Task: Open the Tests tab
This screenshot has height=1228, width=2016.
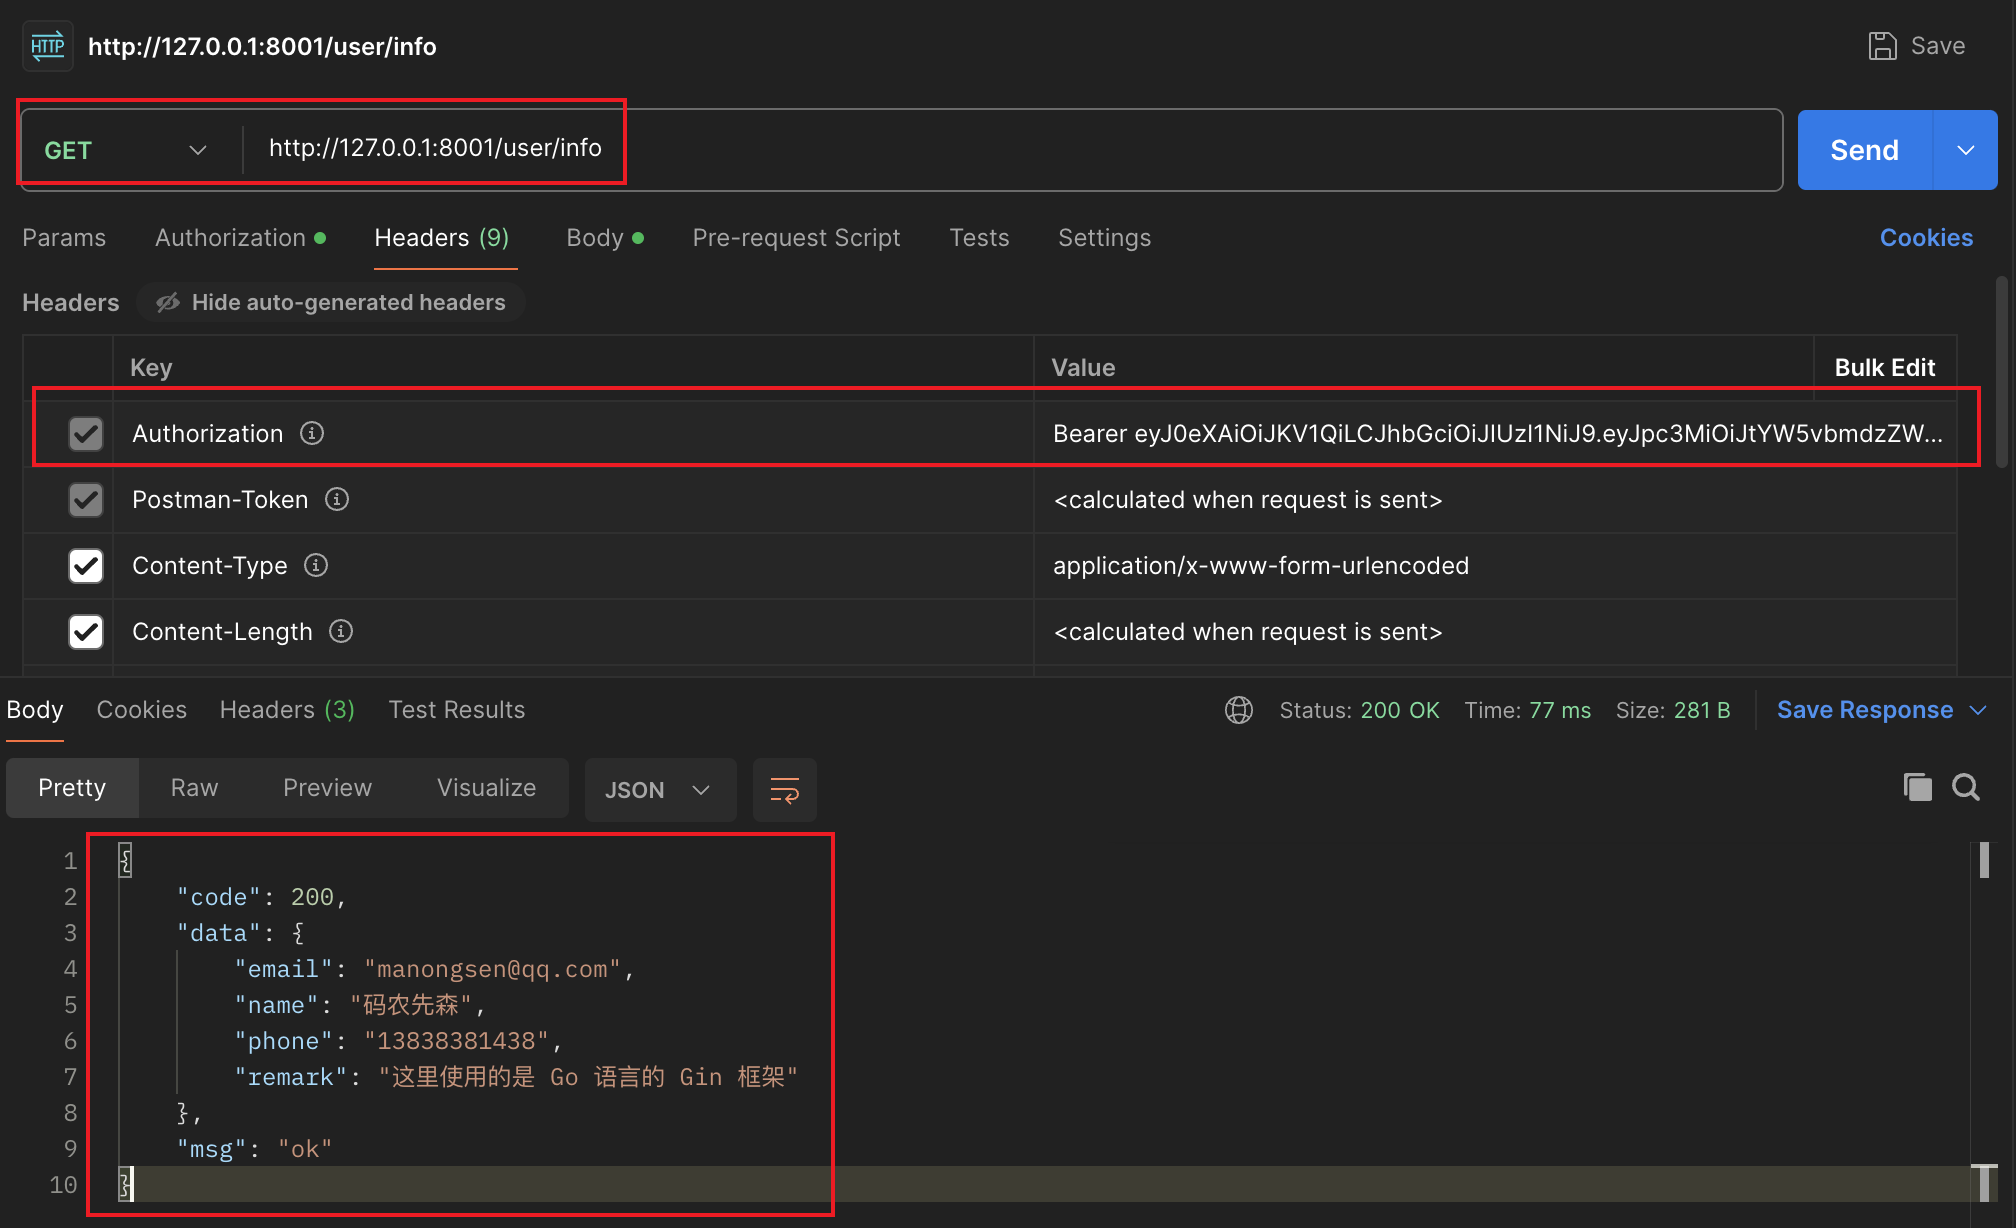Action: pos(979,238)
